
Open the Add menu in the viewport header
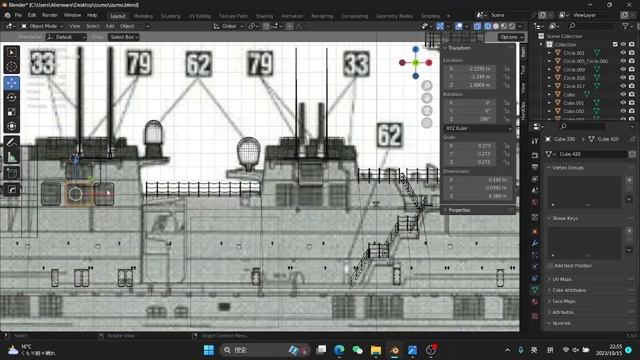(110, 26)
